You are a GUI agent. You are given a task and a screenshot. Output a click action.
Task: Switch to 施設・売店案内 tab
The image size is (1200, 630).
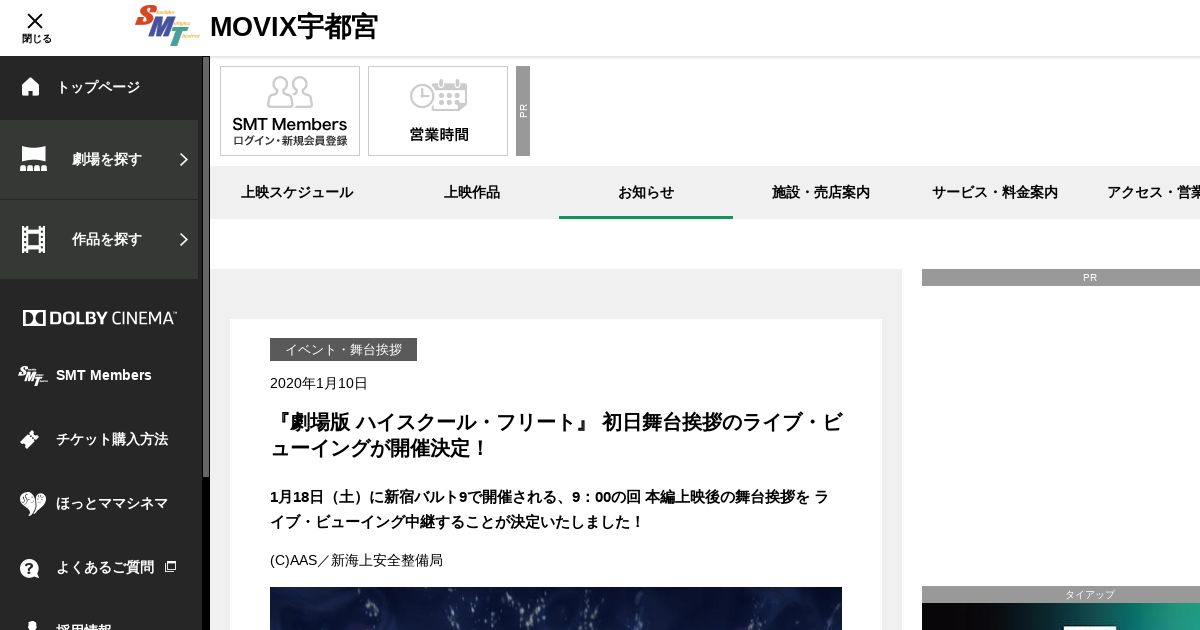(821, 192)
